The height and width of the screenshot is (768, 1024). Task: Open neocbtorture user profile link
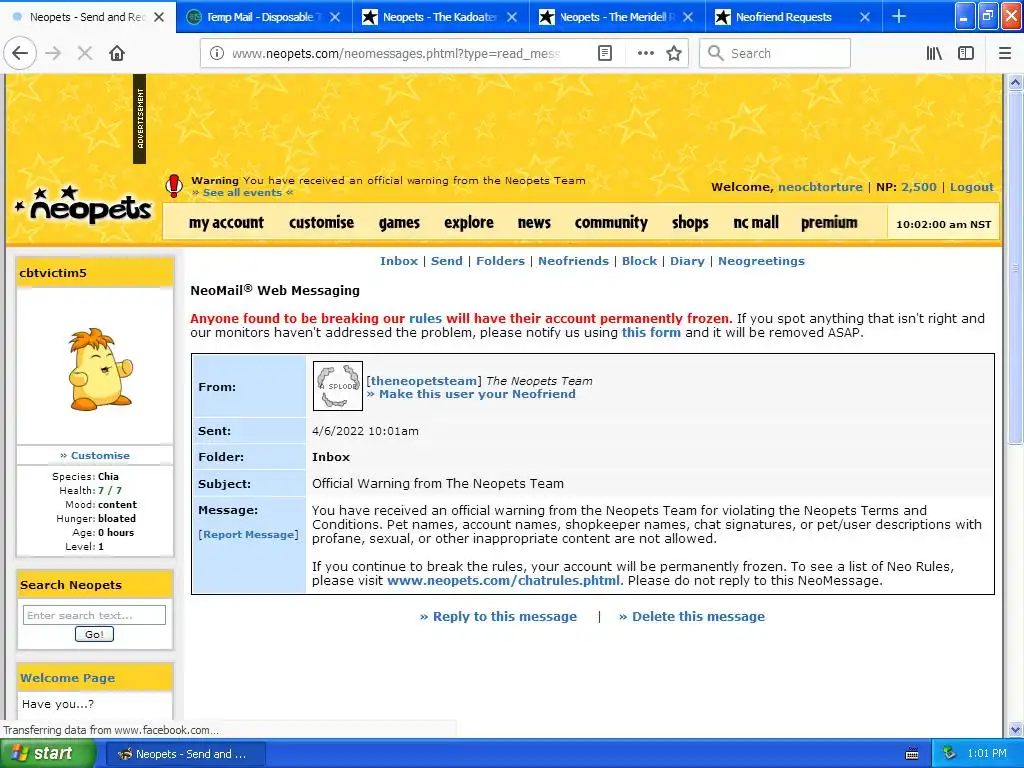tap(820, 187)
